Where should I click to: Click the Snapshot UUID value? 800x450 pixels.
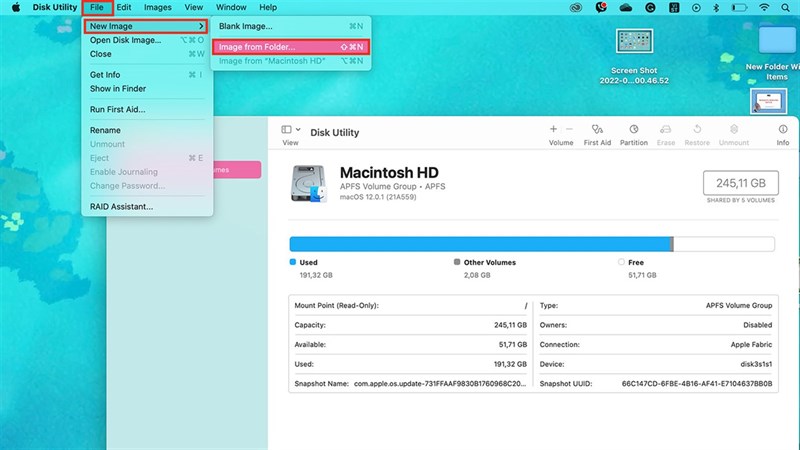point(697,384)
